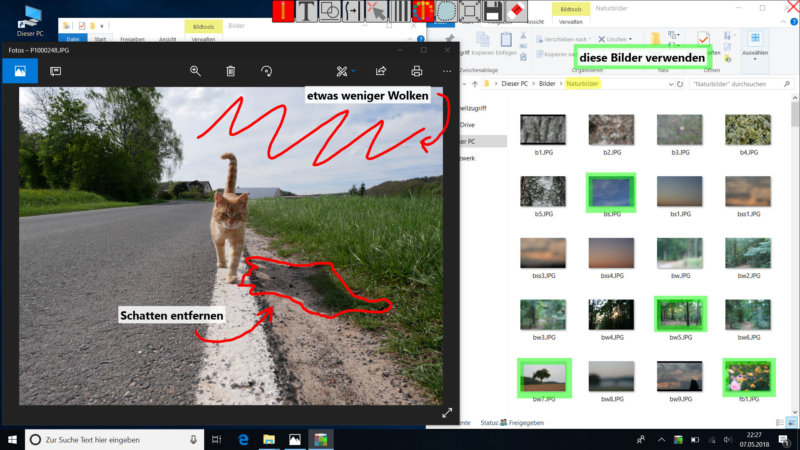Select the eraser annotation tool

click(x=516, y=11)
